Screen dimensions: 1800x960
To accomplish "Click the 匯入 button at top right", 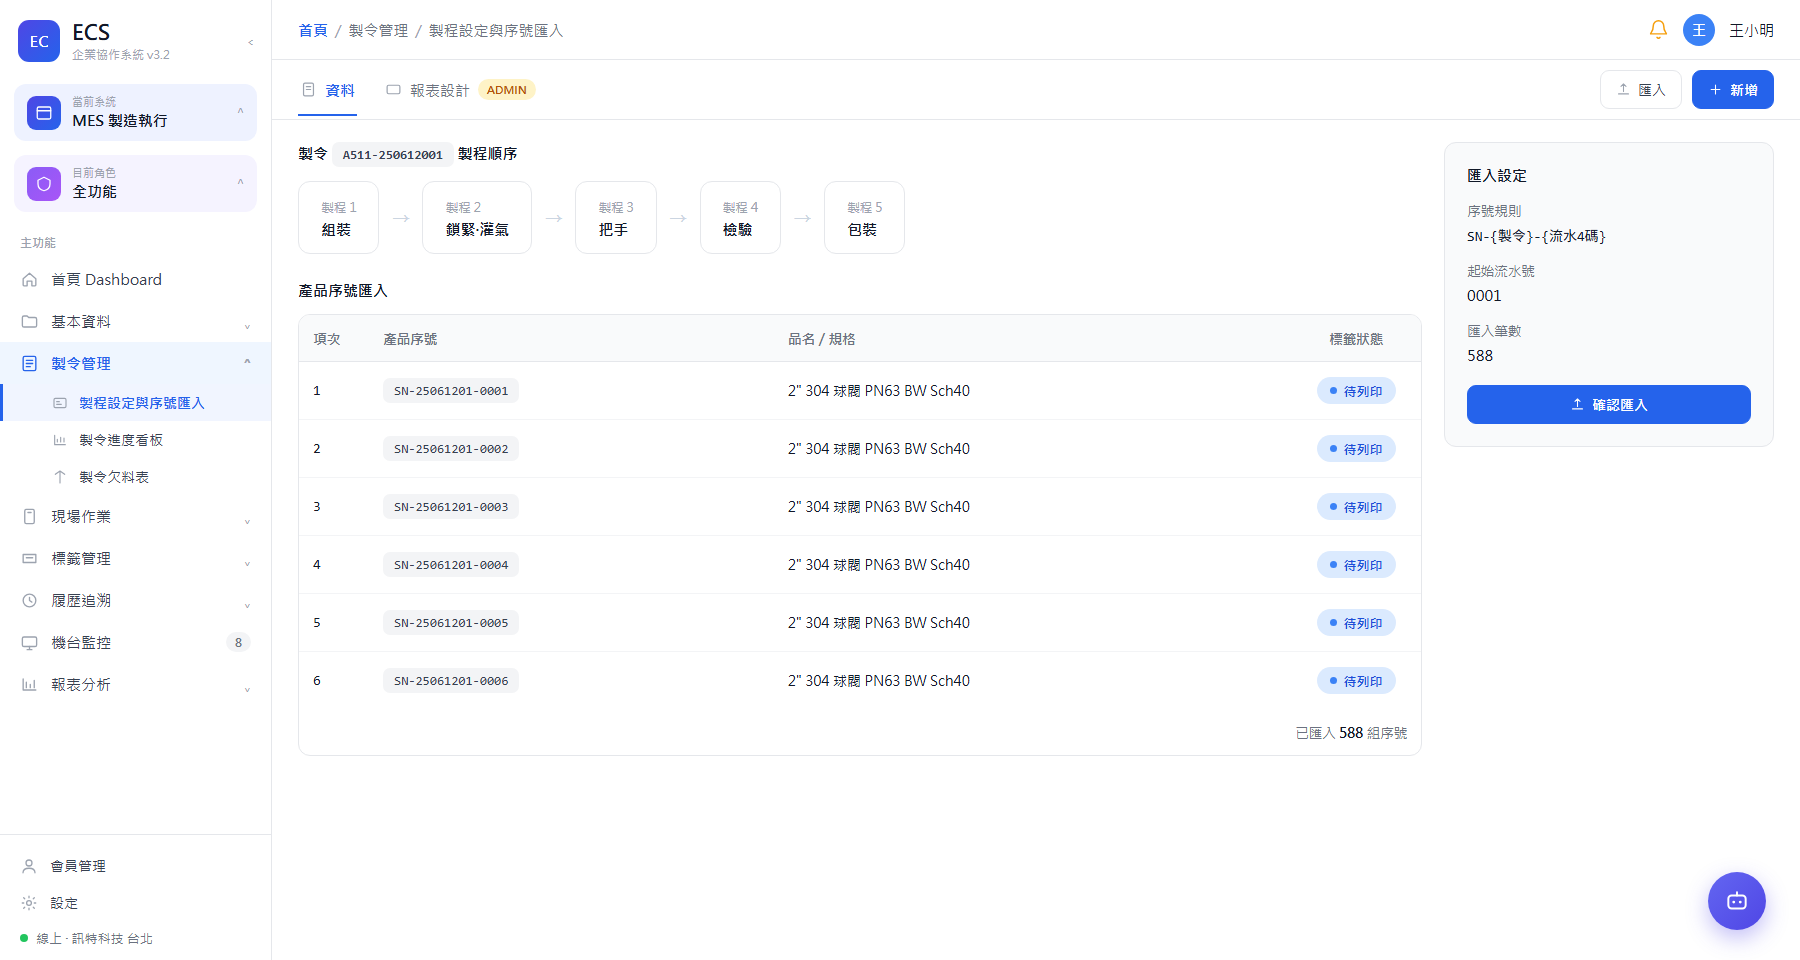I will pyautogui.click(x=1641, y=90).
